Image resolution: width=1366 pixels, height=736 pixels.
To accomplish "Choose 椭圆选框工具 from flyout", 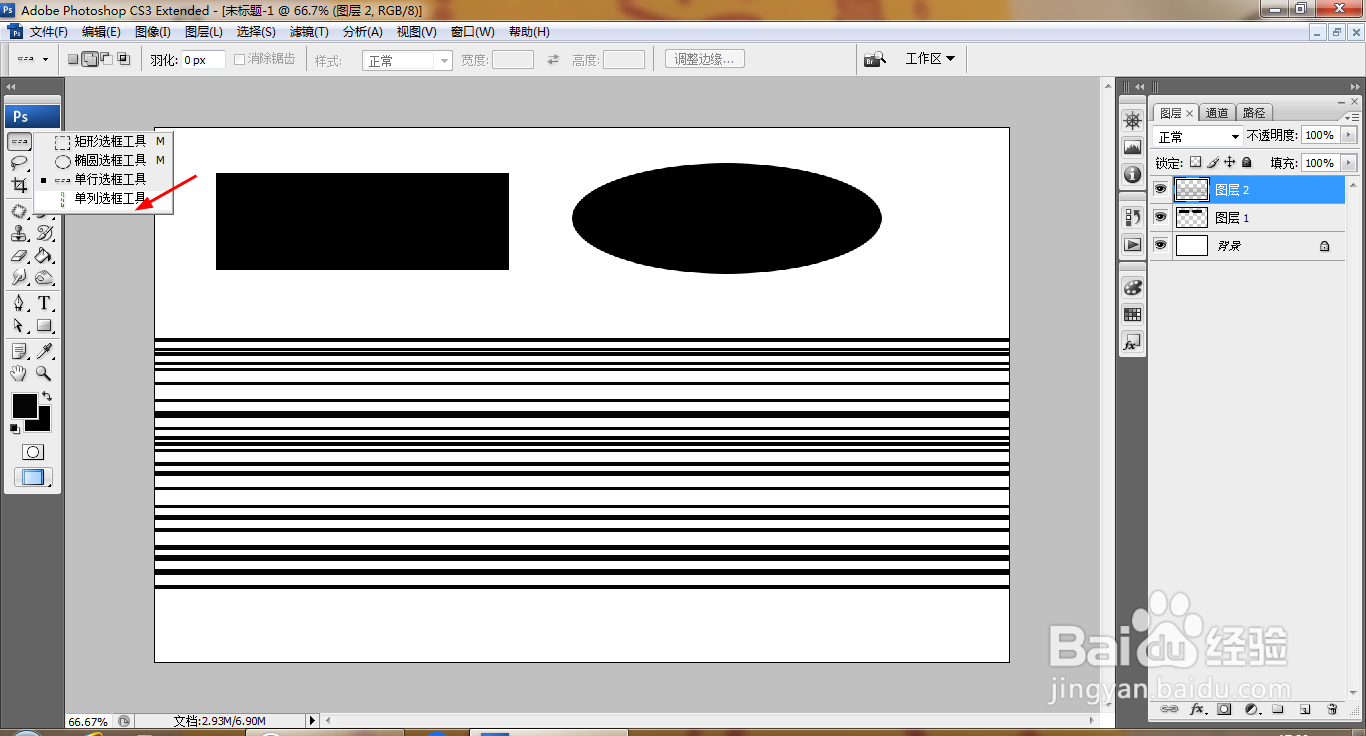I will tap(105, 160).
